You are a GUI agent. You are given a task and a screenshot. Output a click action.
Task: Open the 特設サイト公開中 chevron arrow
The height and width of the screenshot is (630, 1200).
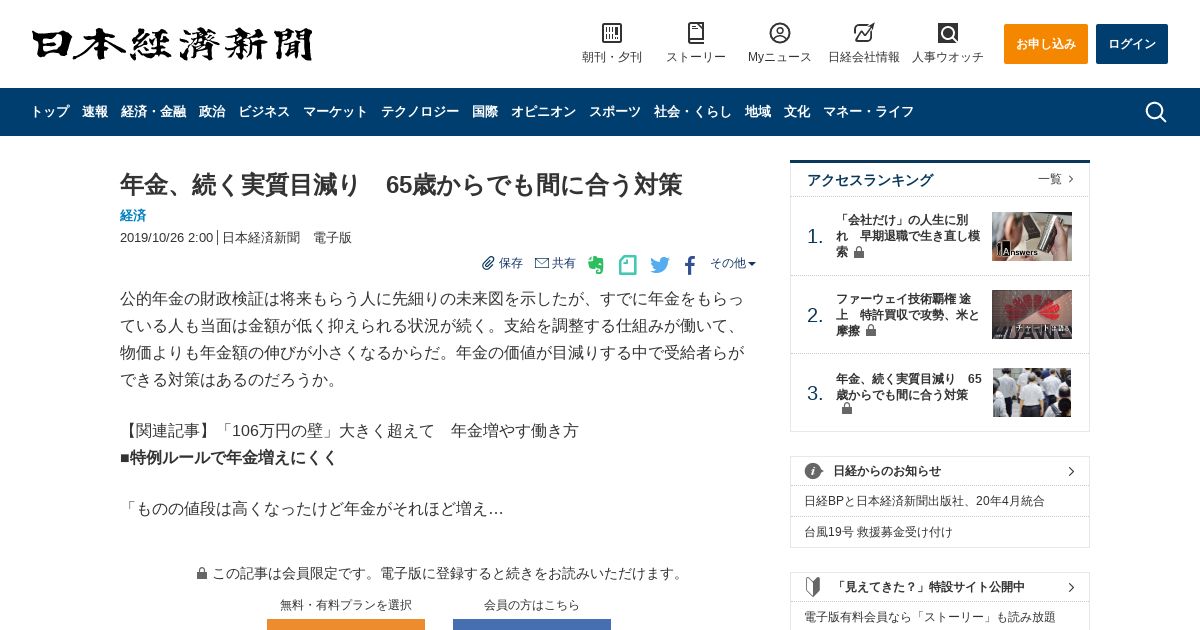1071,587
